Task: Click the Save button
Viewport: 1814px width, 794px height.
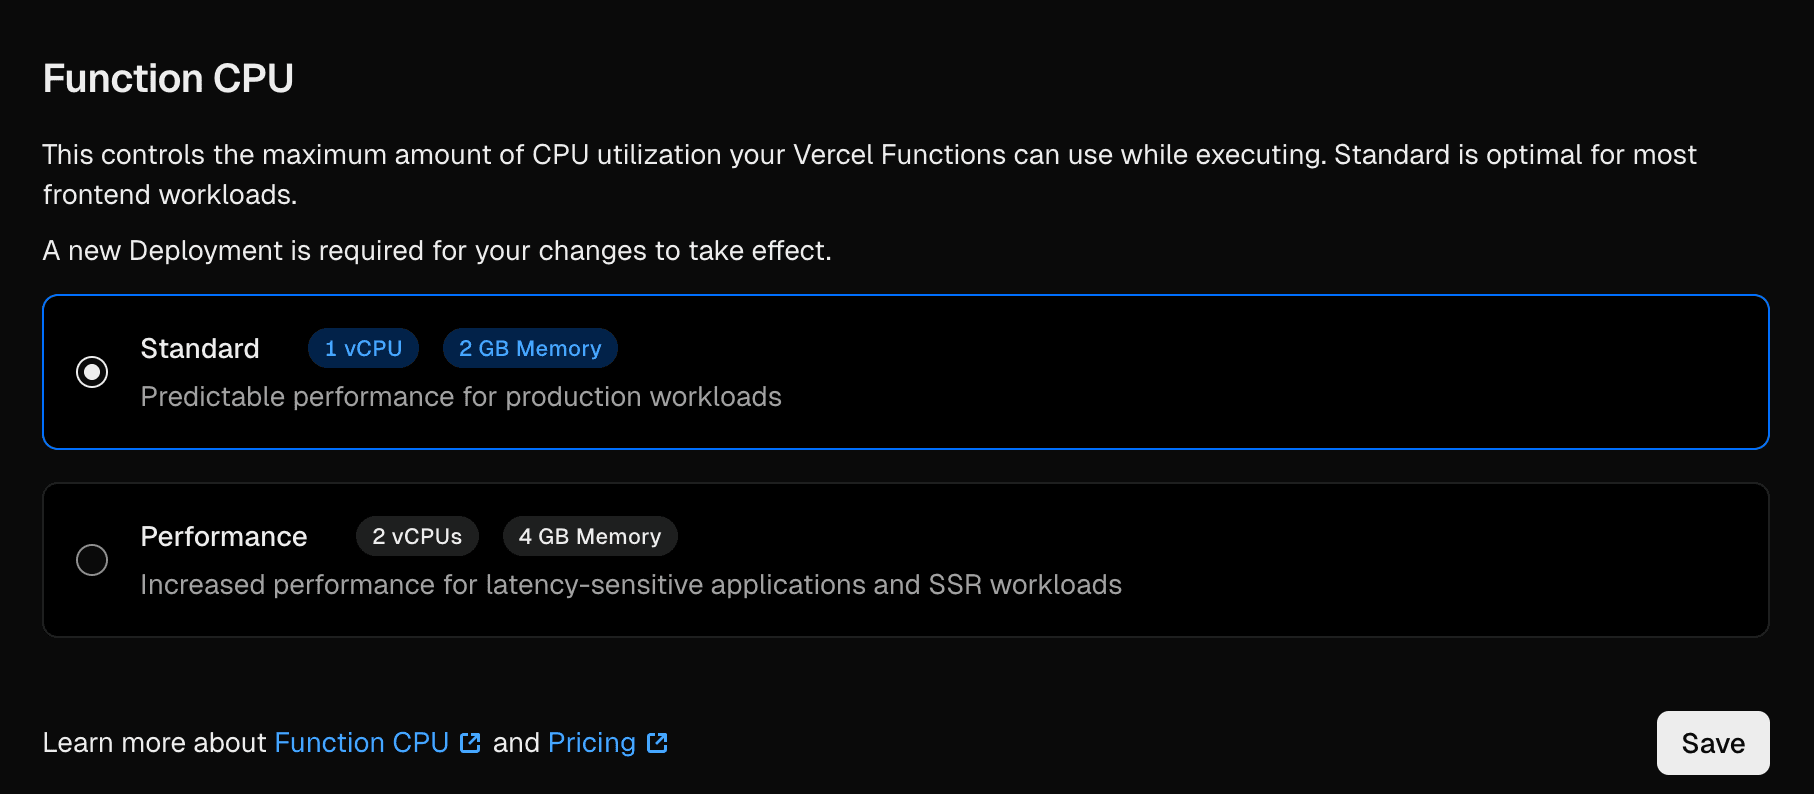Action: coord(1712,743)
